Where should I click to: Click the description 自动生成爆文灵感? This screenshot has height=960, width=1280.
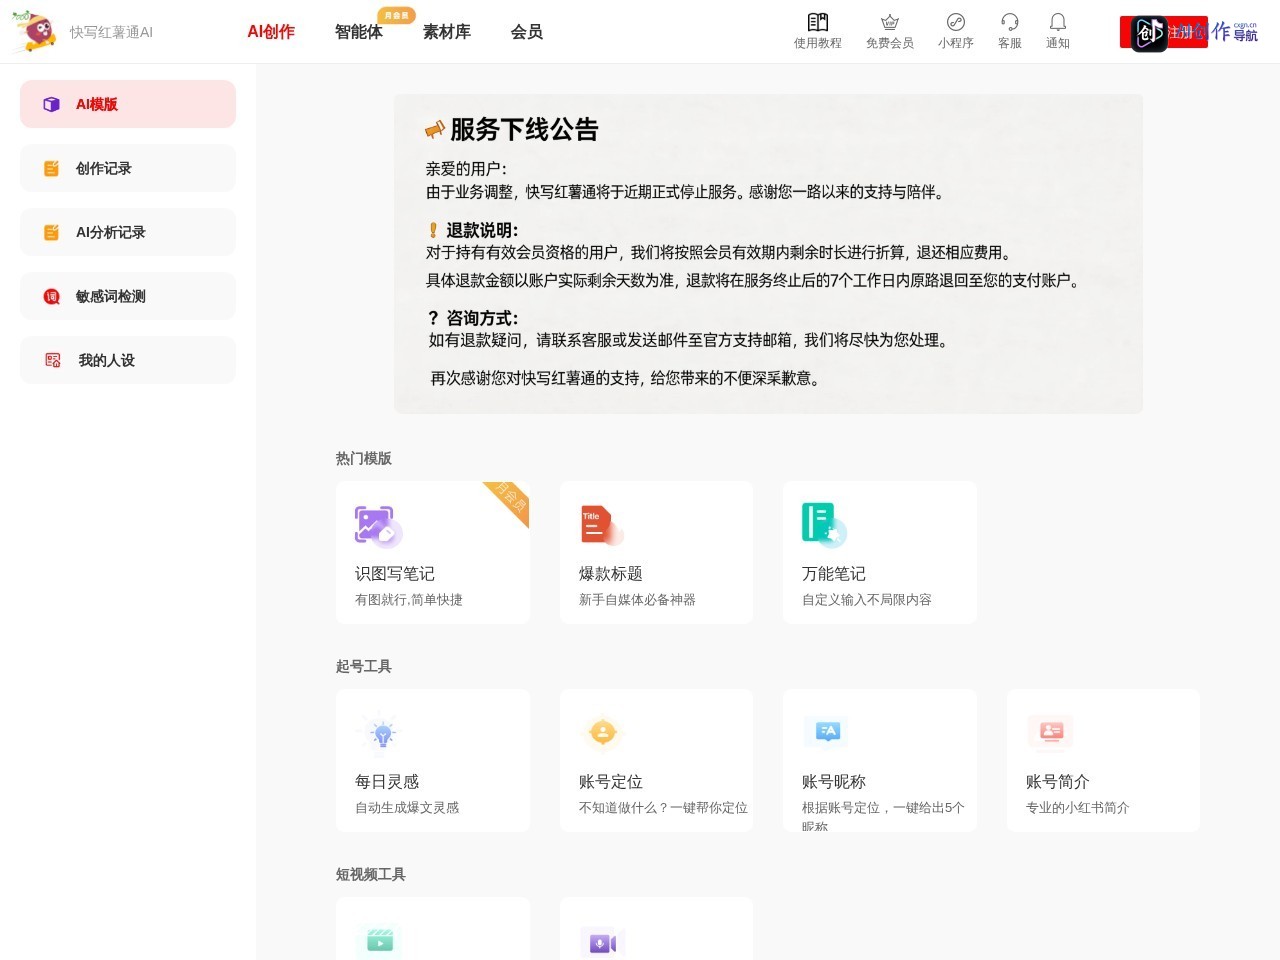click(407, 808)
